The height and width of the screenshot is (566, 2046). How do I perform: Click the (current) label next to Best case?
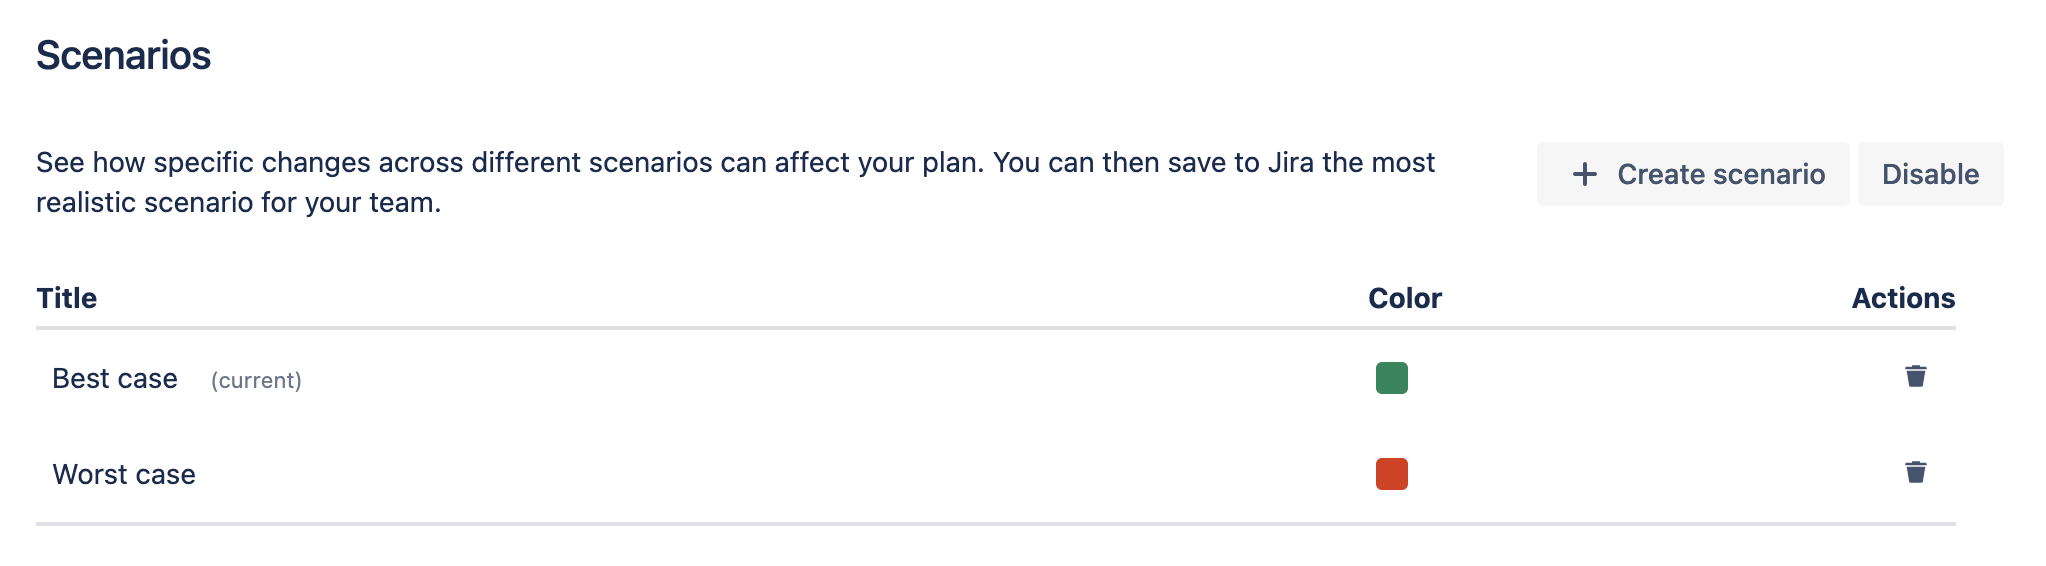(256, 380)
